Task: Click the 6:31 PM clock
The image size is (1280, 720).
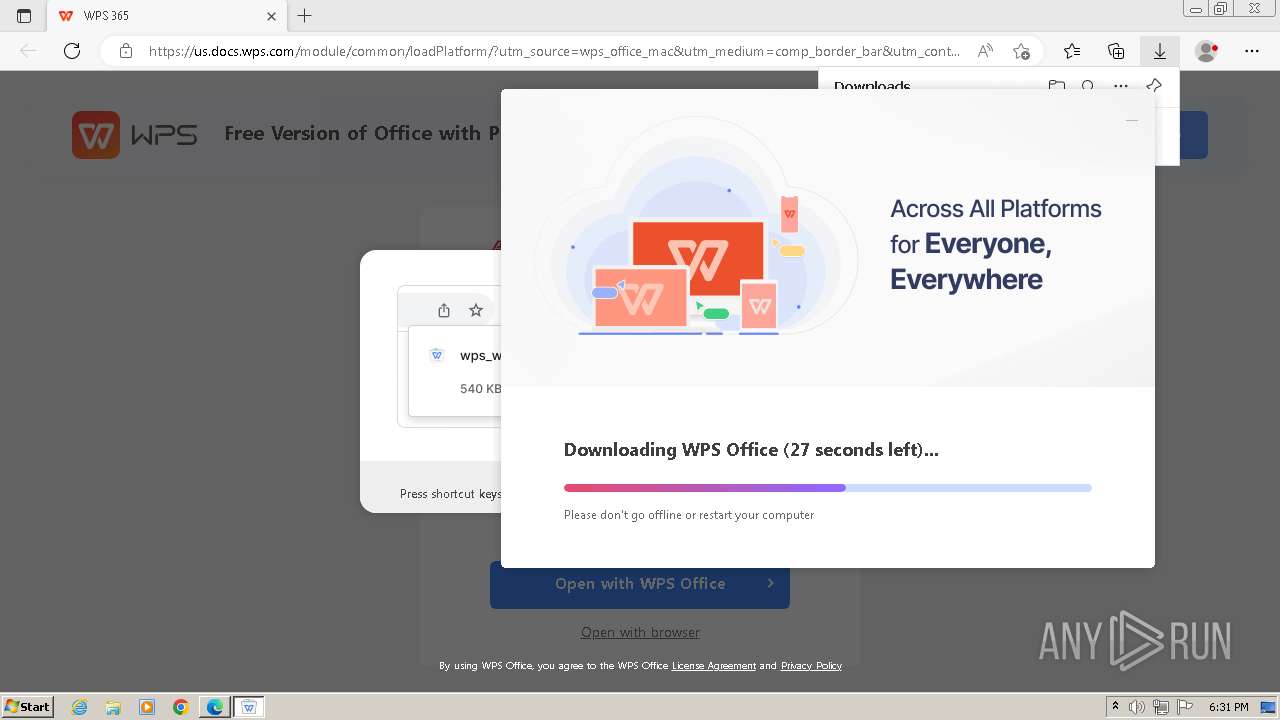Action: pyautogui.click(x=1229, y=707)
